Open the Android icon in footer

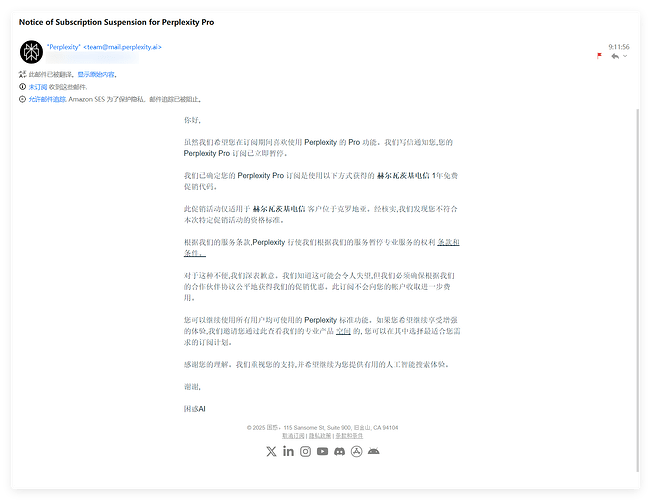(374, 451)
